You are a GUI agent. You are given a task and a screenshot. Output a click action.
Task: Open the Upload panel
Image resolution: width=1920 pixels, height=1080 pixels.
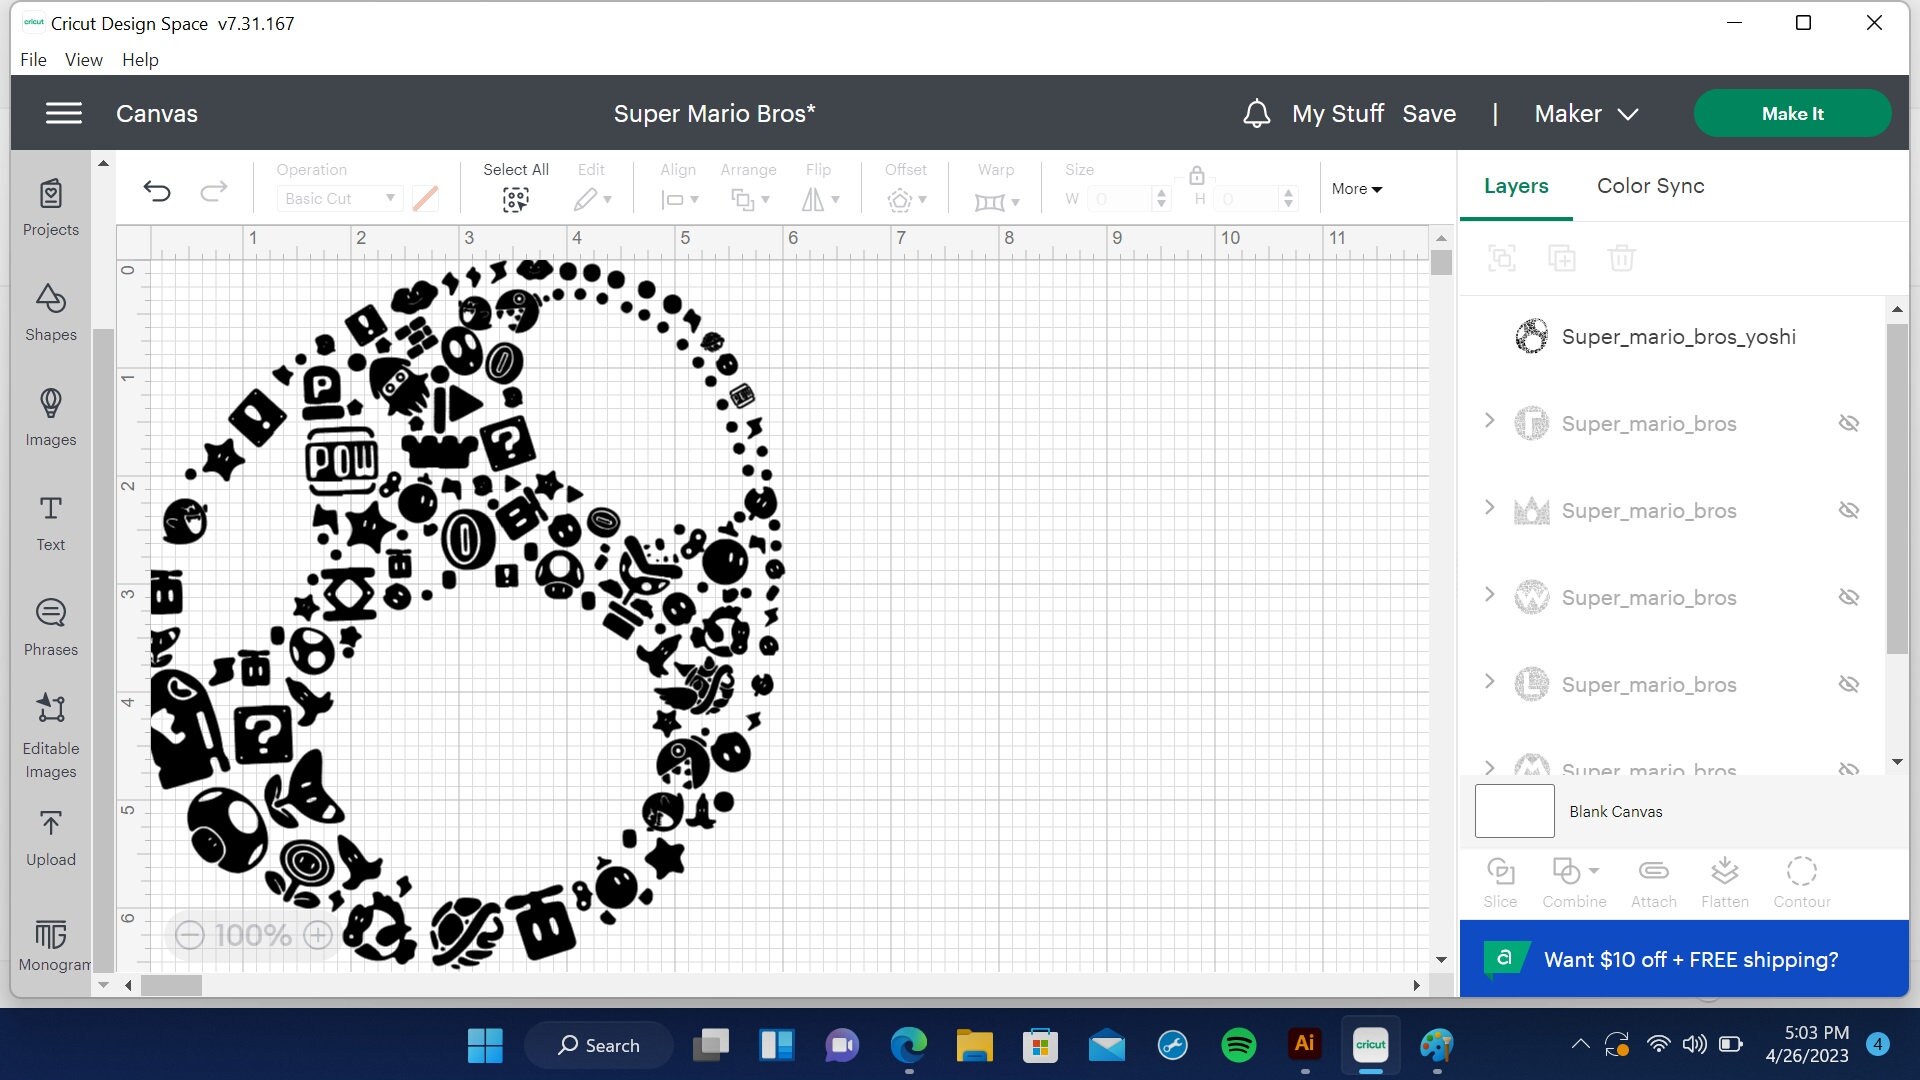click(x=50, y=833)
